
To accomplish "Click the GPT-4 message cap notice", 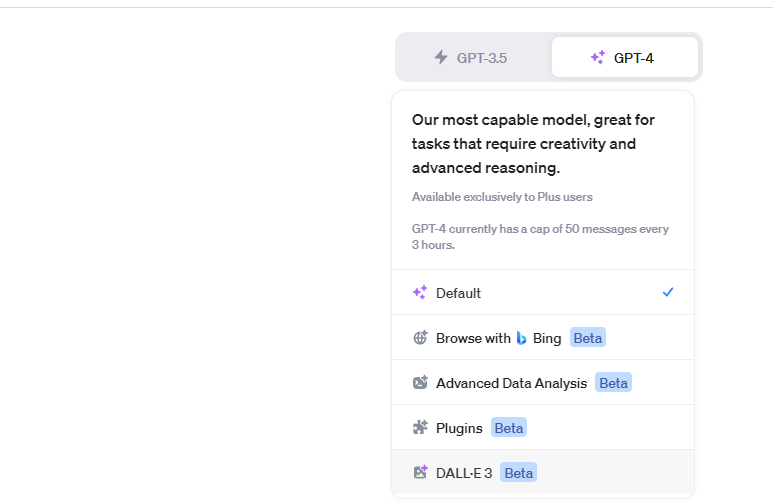I will (x=540, y=237).
